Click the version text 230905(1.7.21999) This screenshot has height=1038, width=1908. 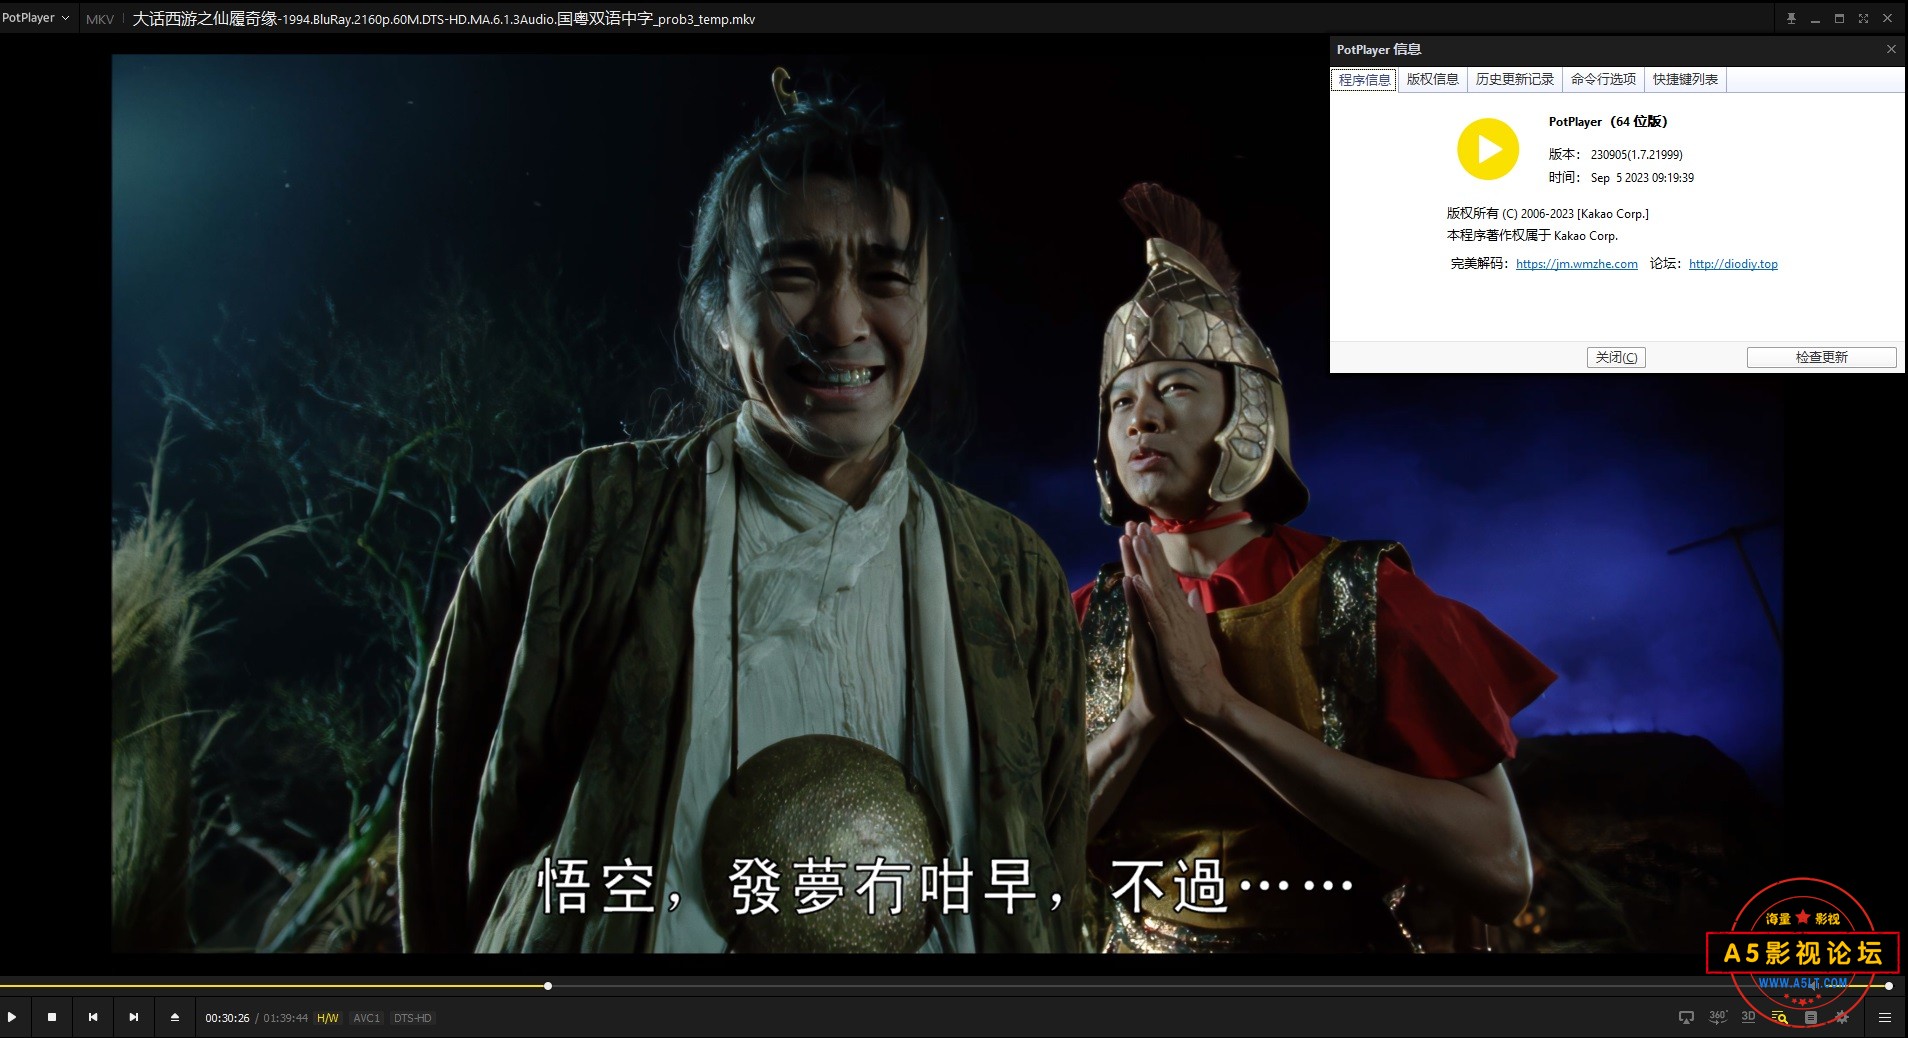pos(1637,154)
